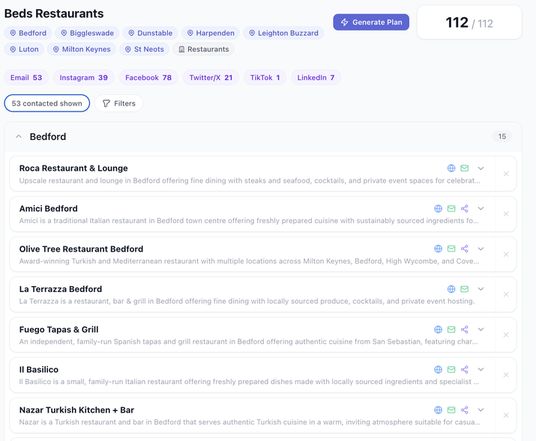Remove La Terrazza Bedford with its X
This screenshot has height=441, width=536.
tap(506, 294)
